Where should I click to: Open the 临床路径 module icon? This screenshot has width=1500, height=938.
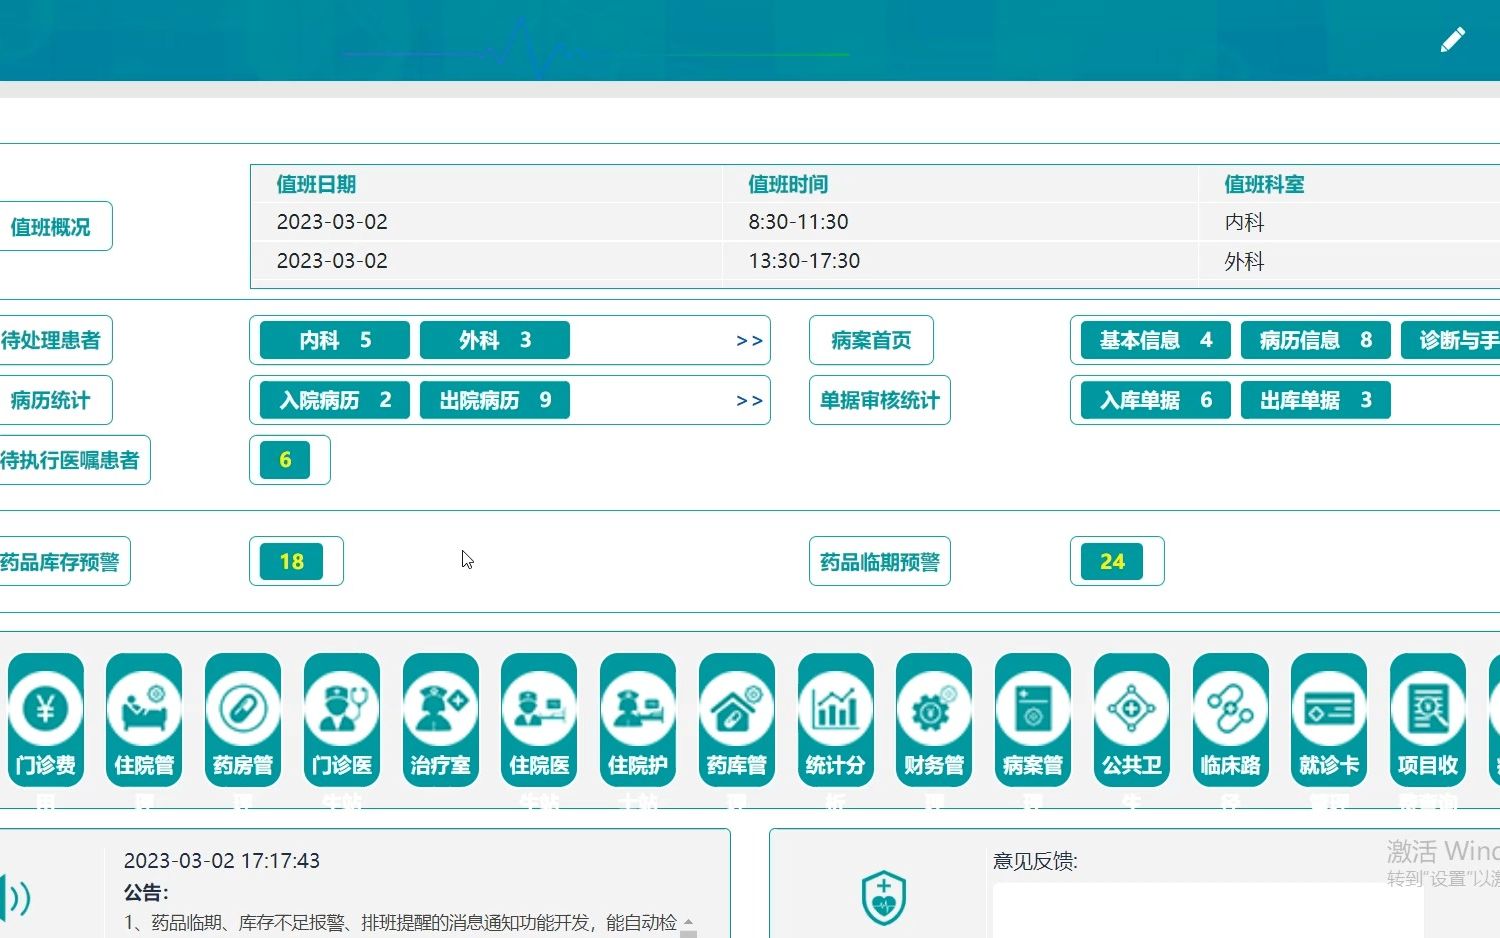[x=1229, y=718]
